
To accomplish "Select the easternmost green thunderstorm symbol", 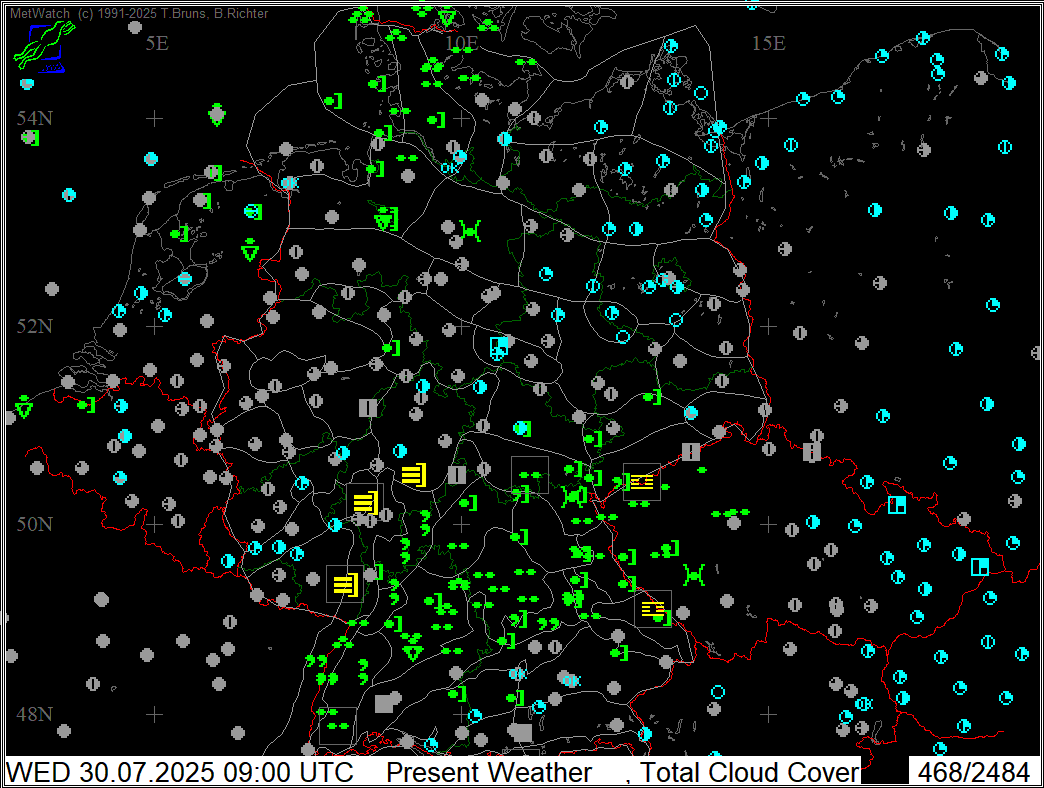I will (694, 574).
